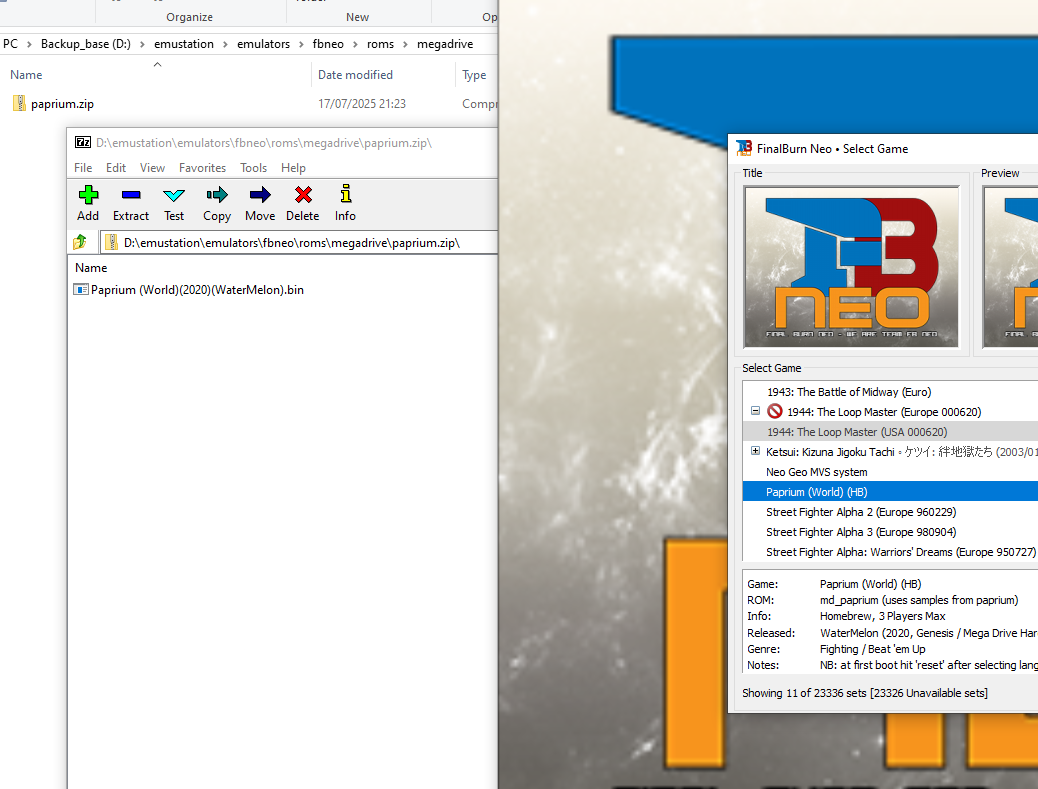Open the Favorites menu
The height and width of the screenshot is (789, 1038).
[x=202, y=168]
